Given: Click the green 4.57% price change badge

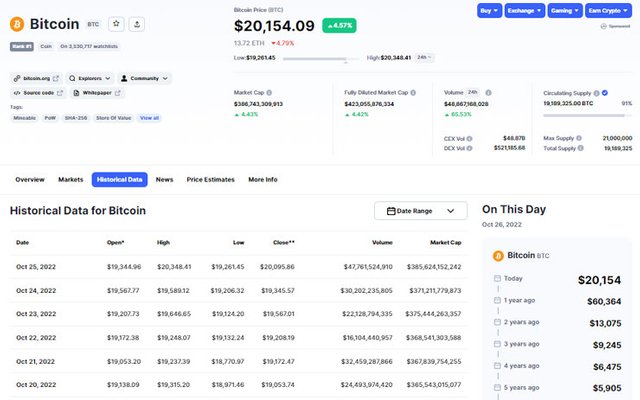Looking at the screenshot, I should pos(339,25).
